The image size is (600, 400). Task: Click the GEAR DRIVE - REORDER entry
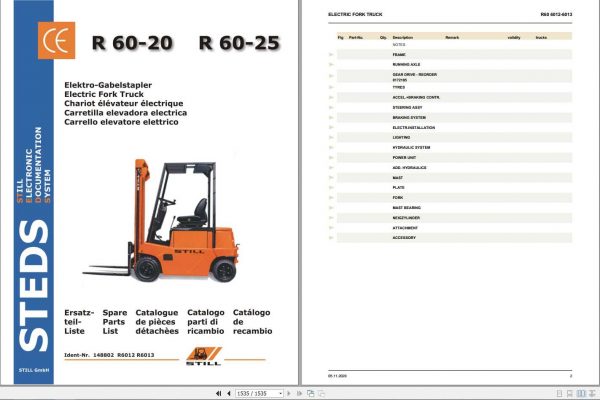click(415, 75)
